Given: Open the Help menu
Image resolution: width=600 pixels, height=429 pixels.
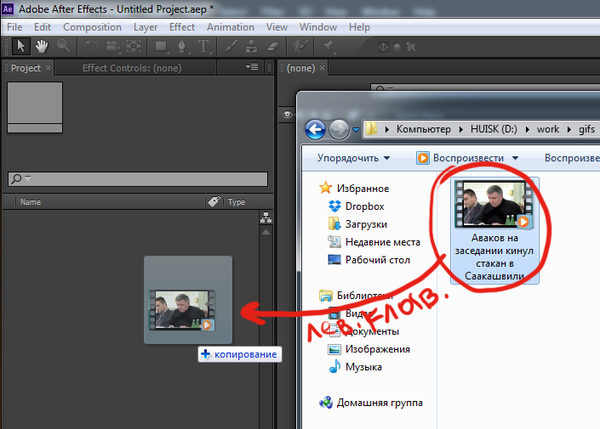Looking at the screenshot, I should (359, 27).
